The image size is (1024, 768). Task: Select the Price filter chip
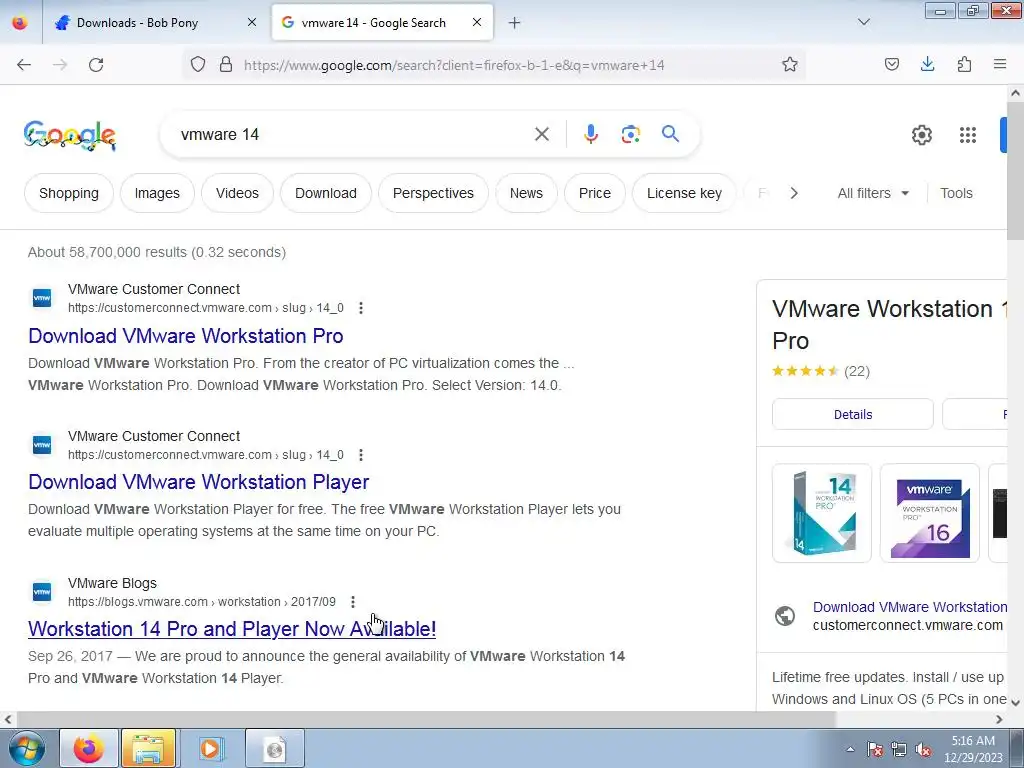tap(594, 193)
